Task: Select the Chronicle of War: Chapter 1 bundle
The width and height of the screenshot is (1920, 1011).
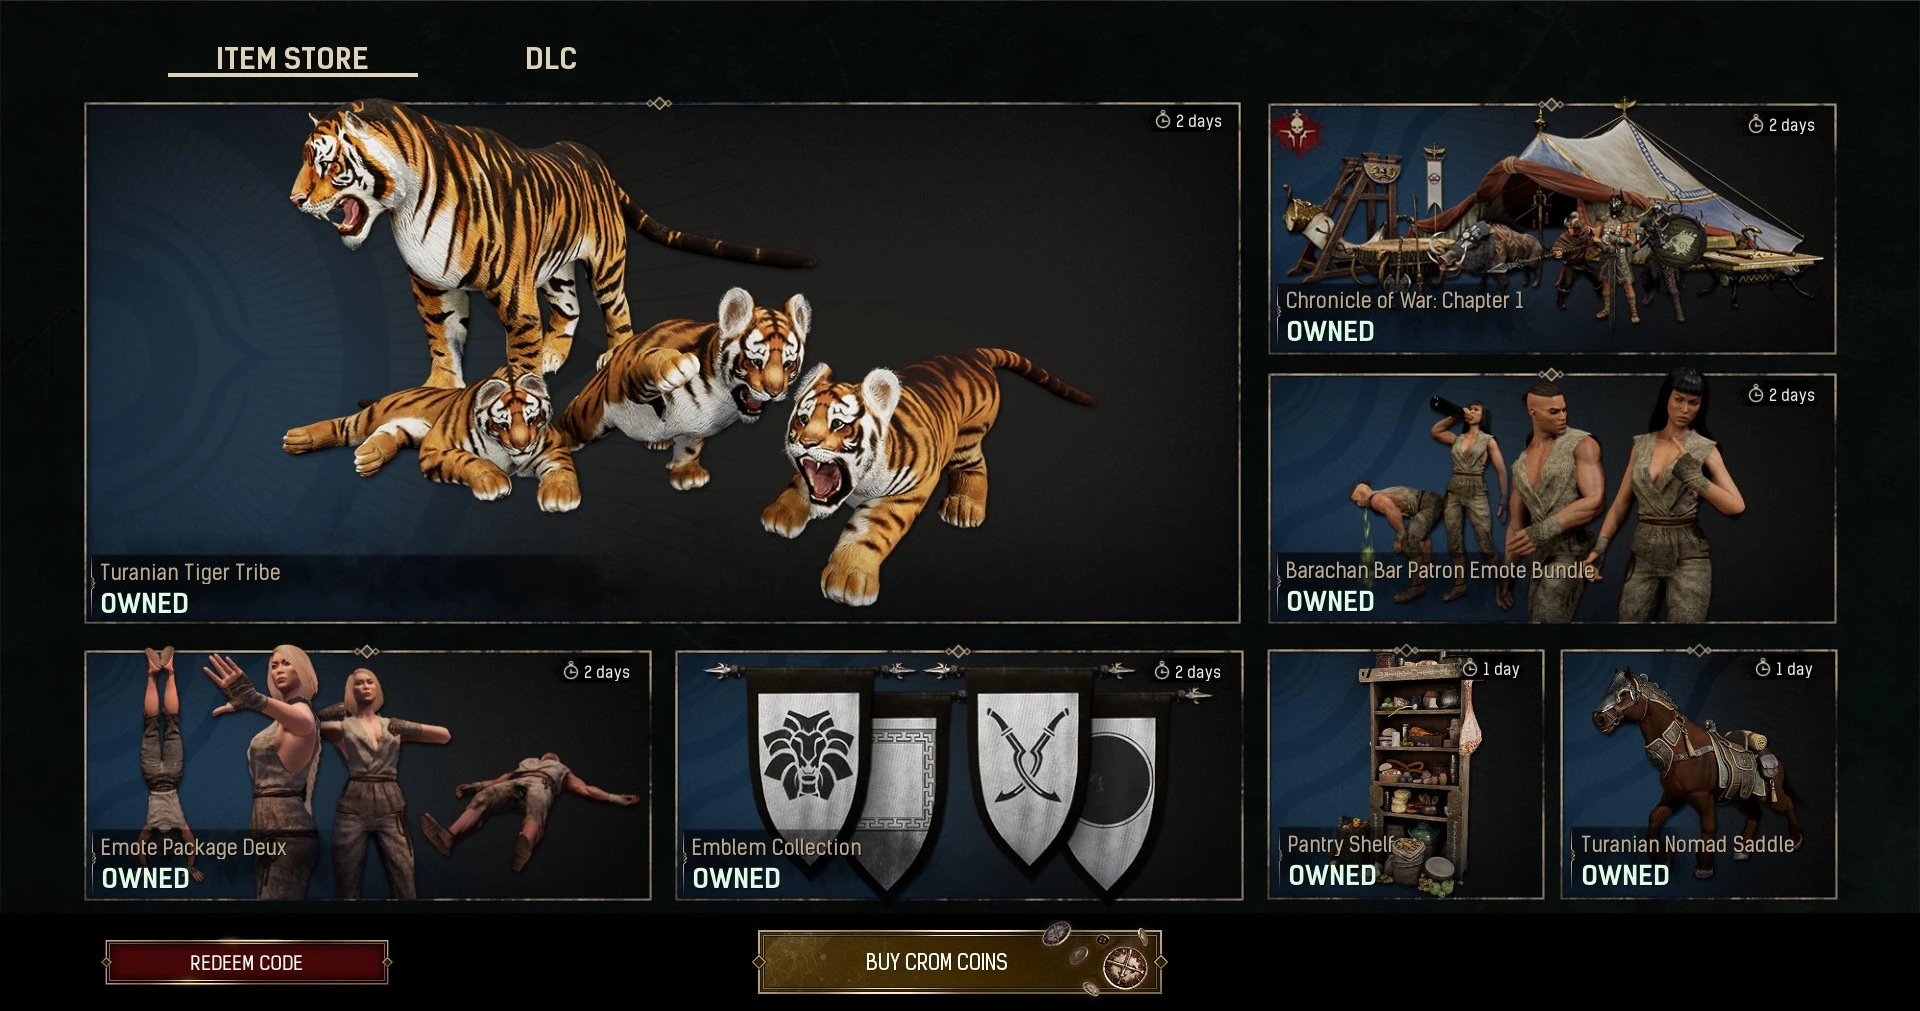Action: click(1552, 229)
